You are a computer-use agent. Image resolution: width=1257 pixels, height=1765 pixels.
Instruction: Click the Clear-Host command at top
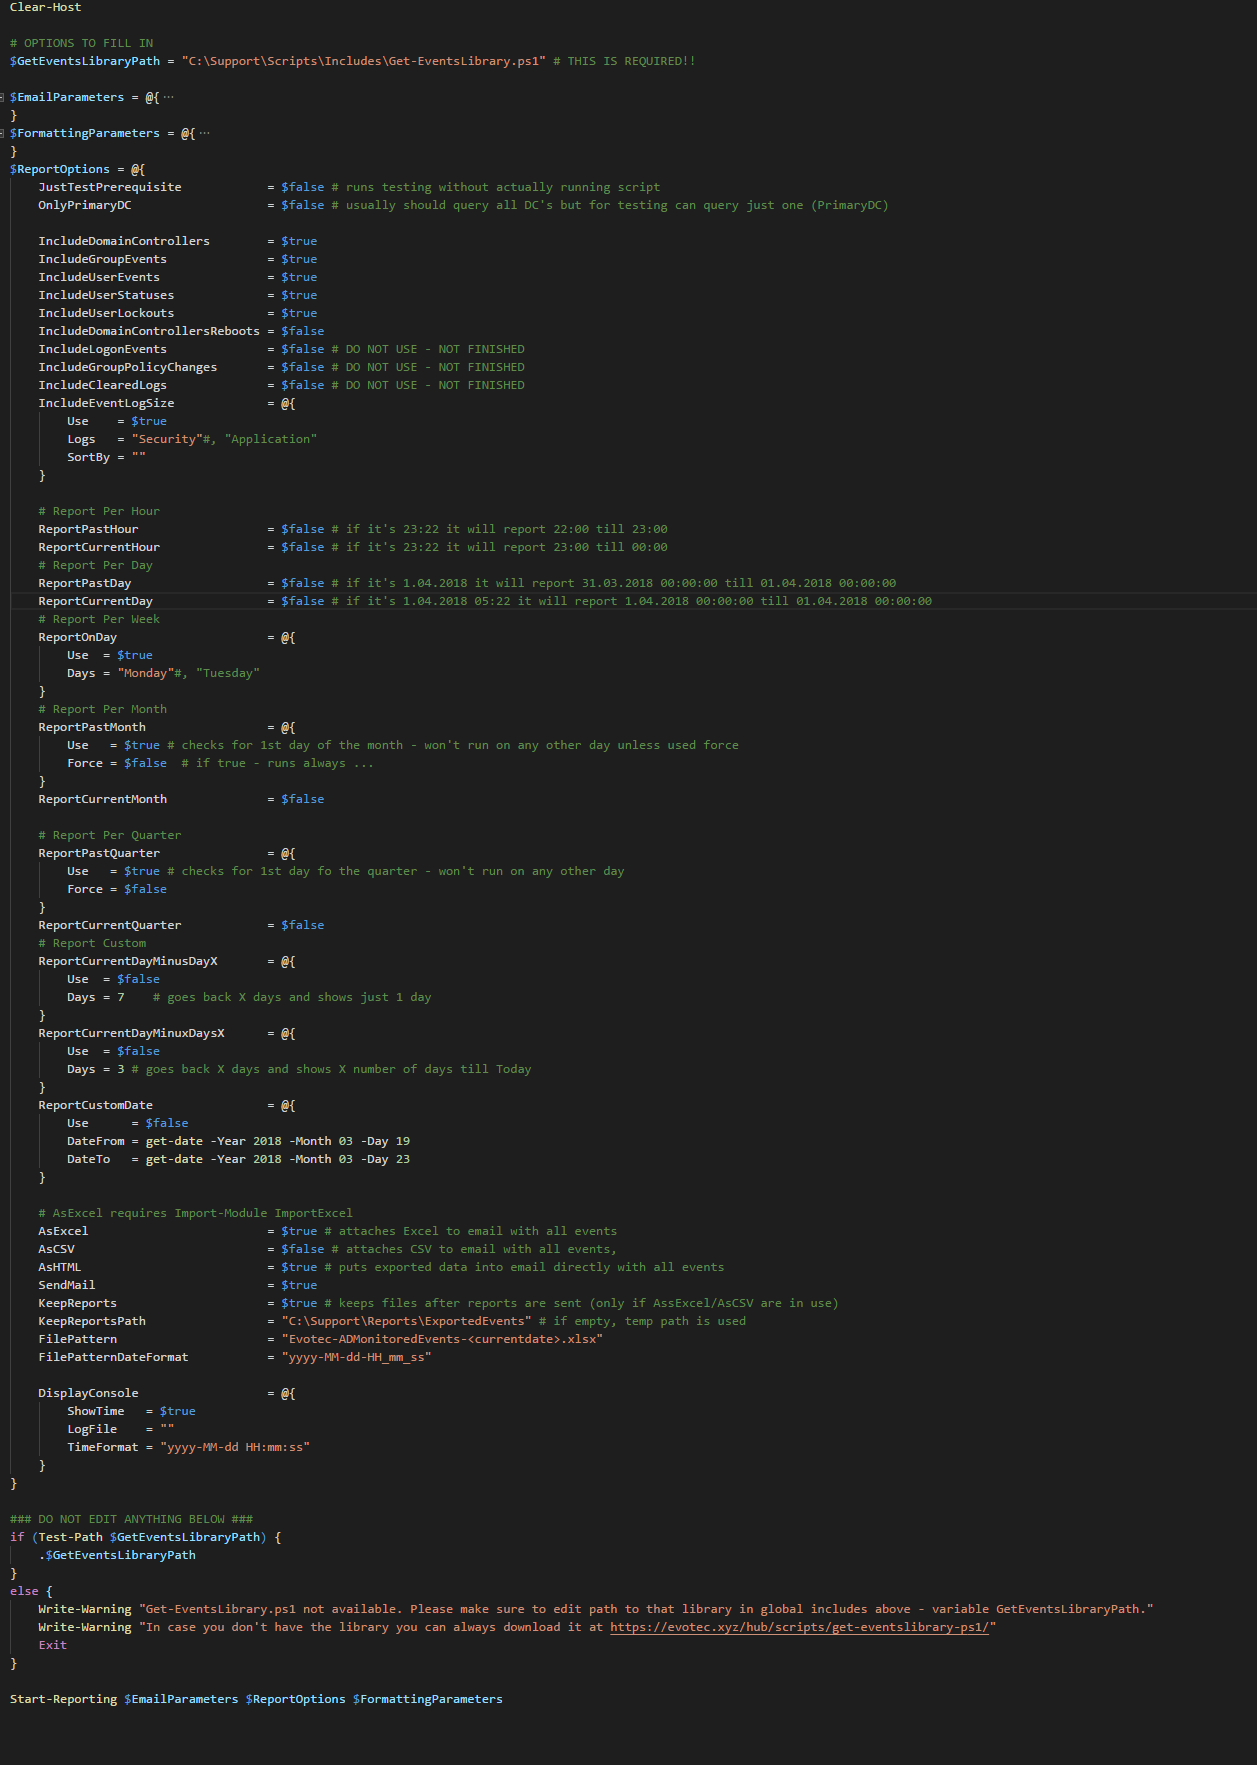[46, 7]
